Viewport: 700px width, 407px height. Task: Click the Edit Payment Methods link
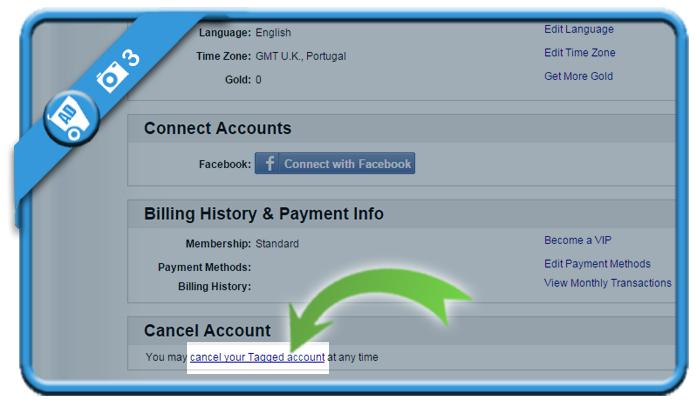597,264
